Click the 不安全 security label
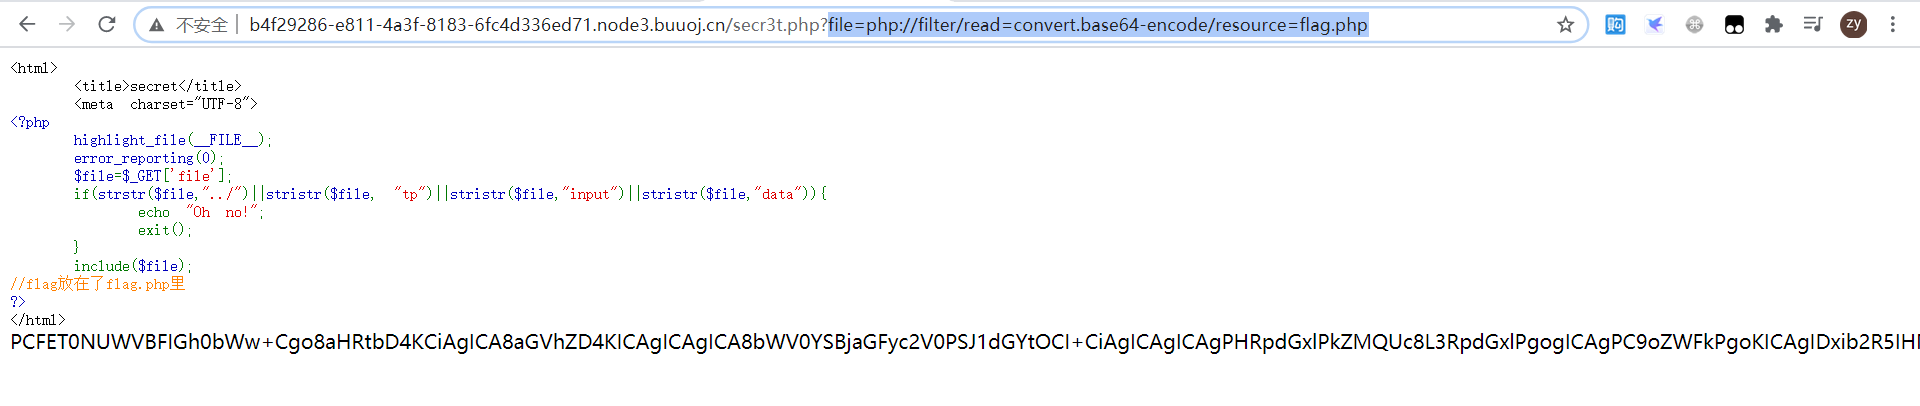Viewport: 1920px width, 406px height. click(x=202, y=25)
